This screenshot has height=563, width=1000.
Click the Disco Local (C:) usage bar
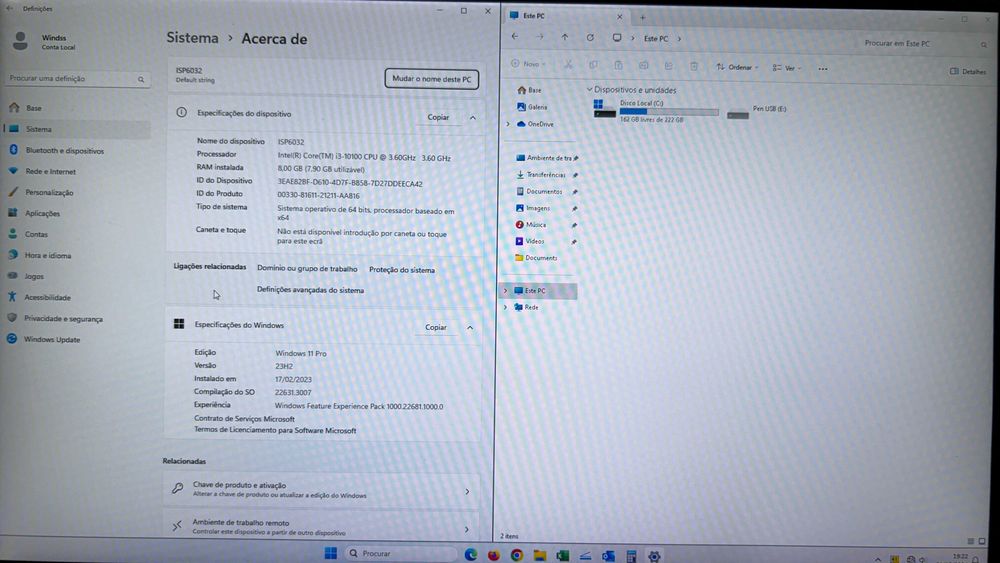669,112
